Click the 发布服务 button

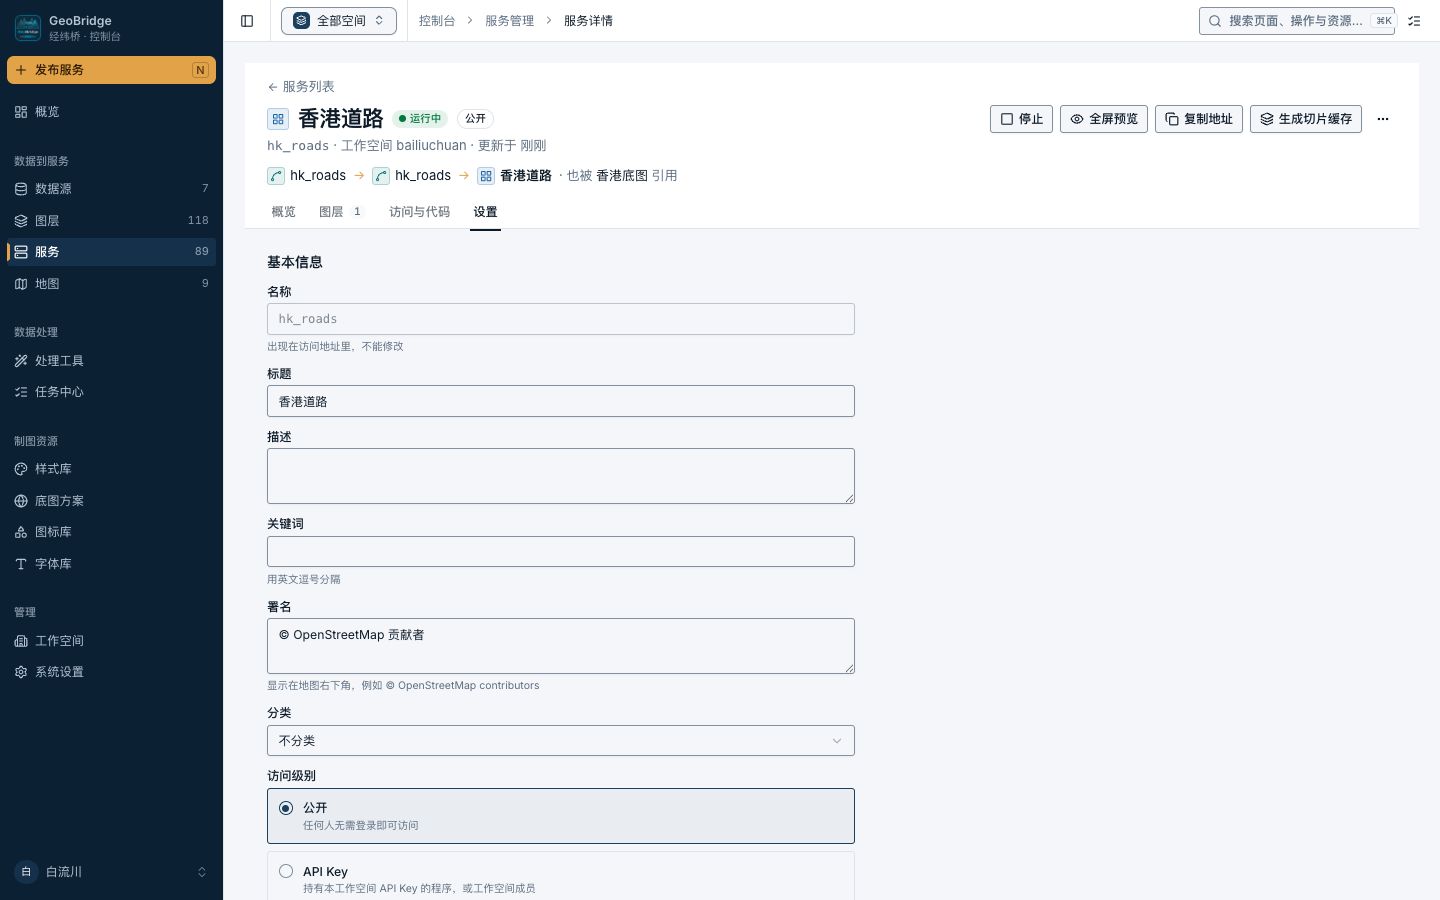click(111, 70)
